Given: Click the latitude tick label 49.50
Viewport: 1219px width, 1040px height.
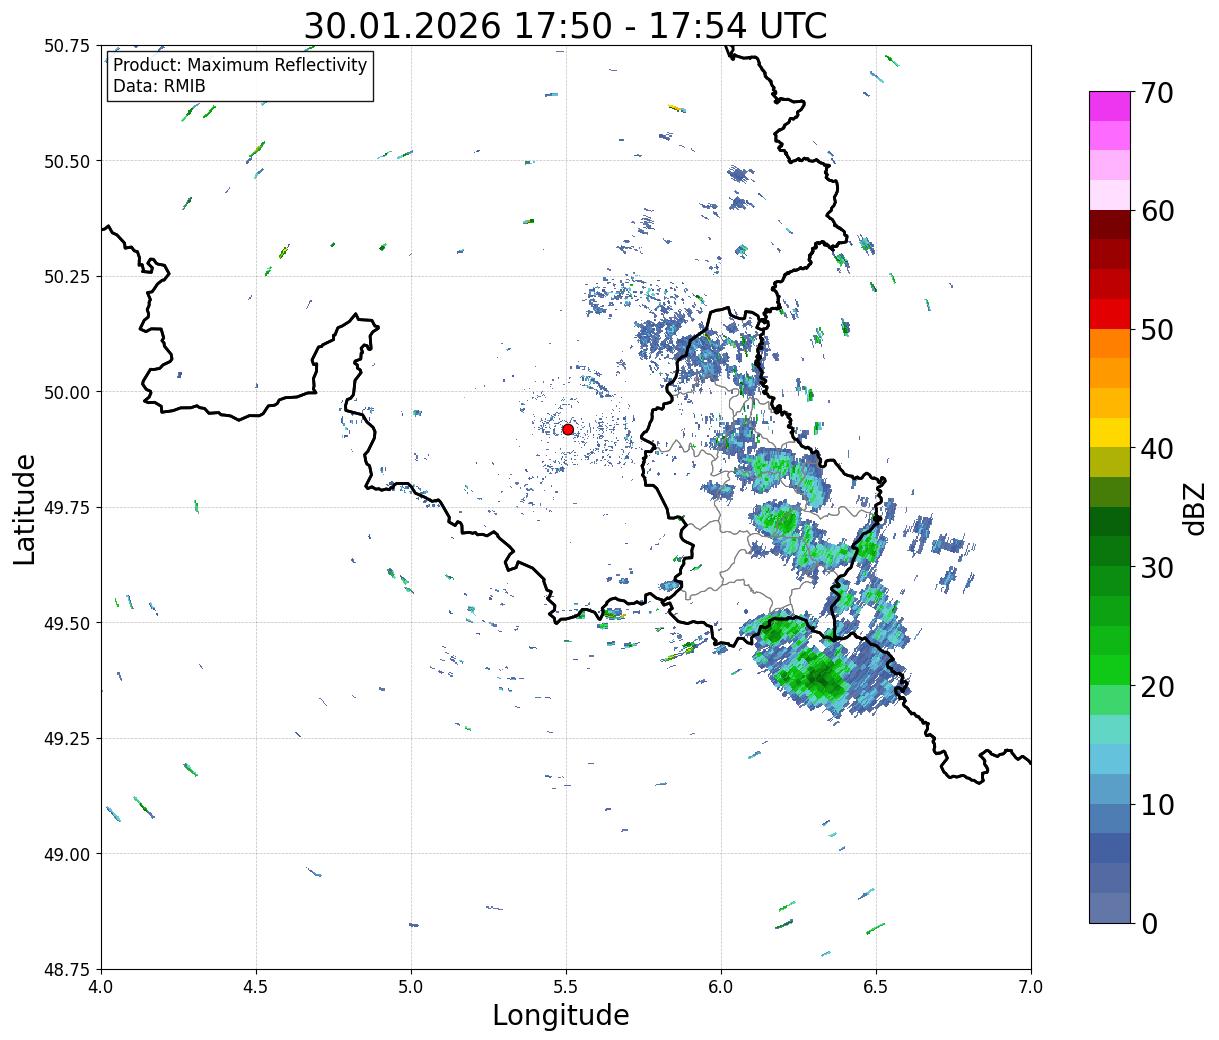Looking at the screenshot, I should 67,623.
